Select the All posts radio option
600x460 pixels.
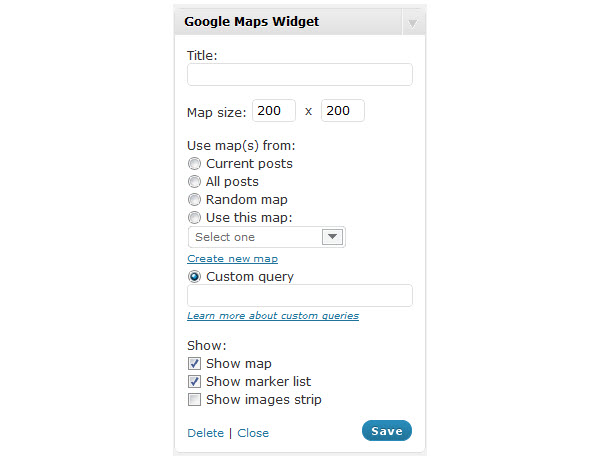[195, 182]
